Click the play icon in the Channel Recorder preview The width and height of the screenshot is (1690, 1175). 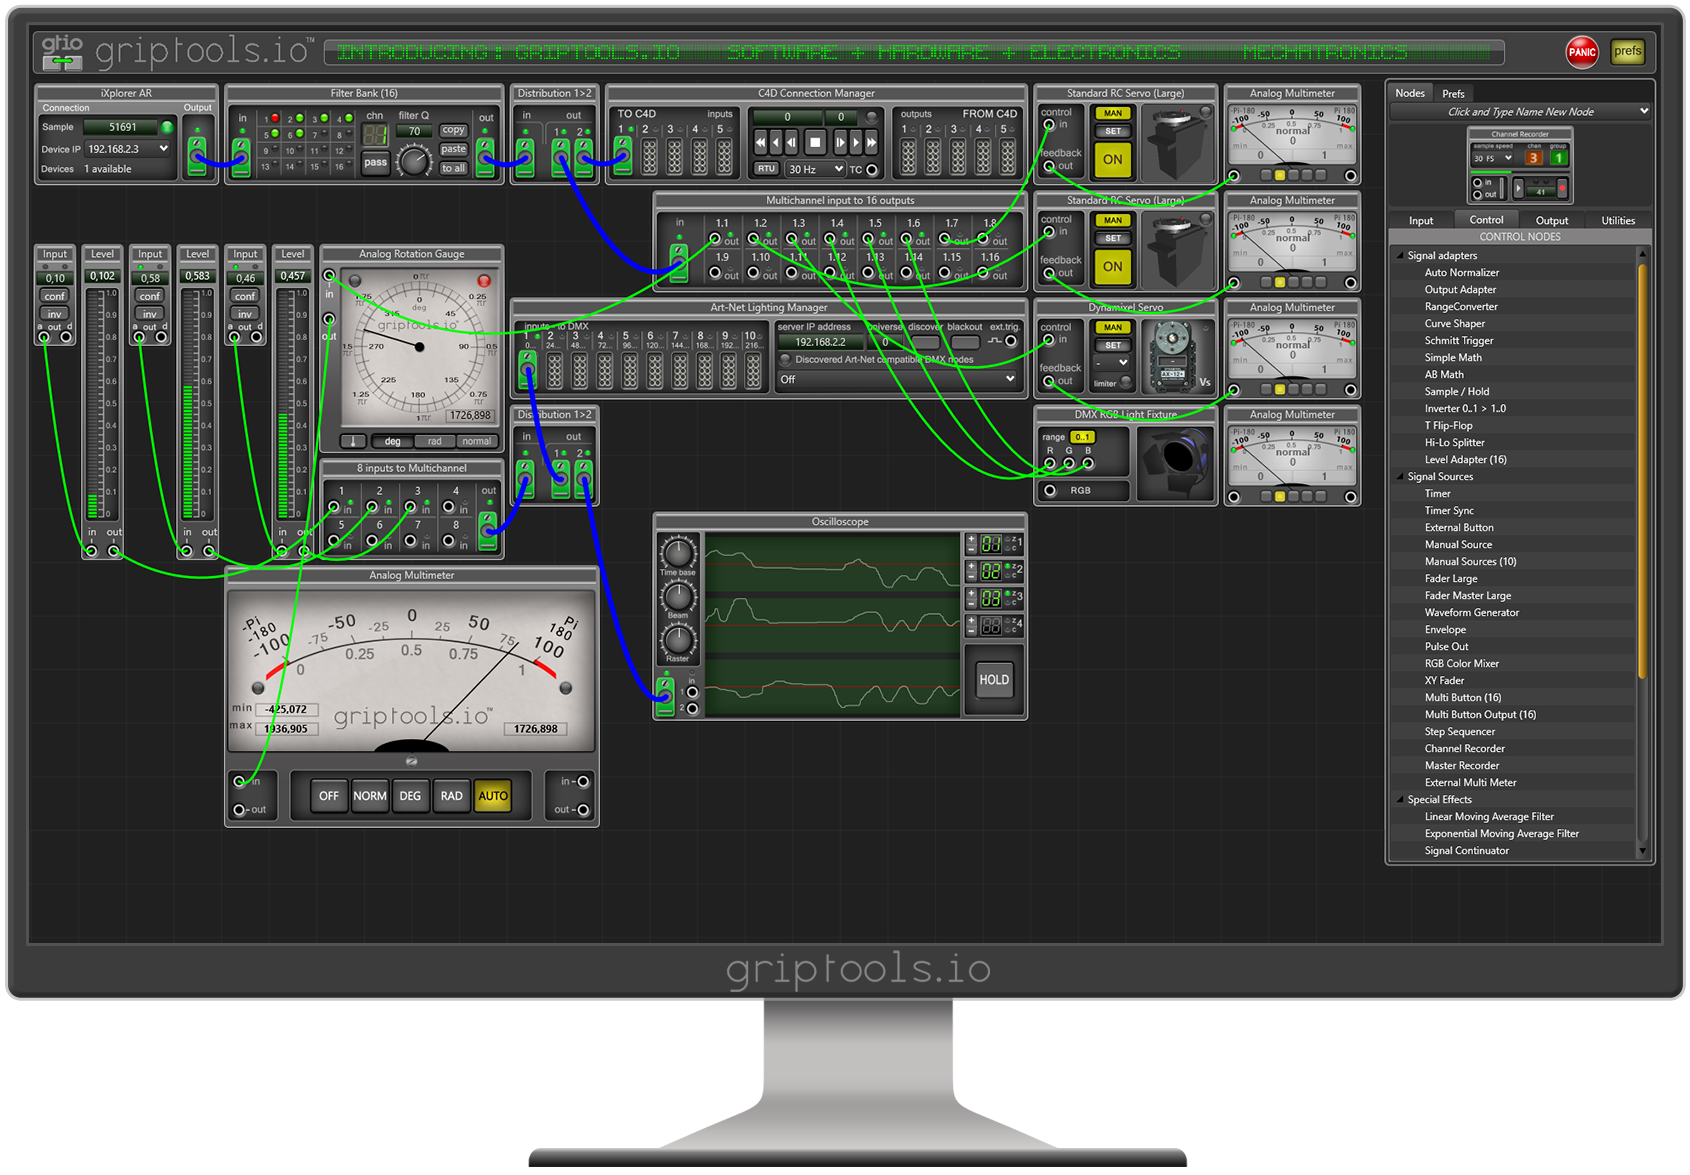(x=1518, y=187)
